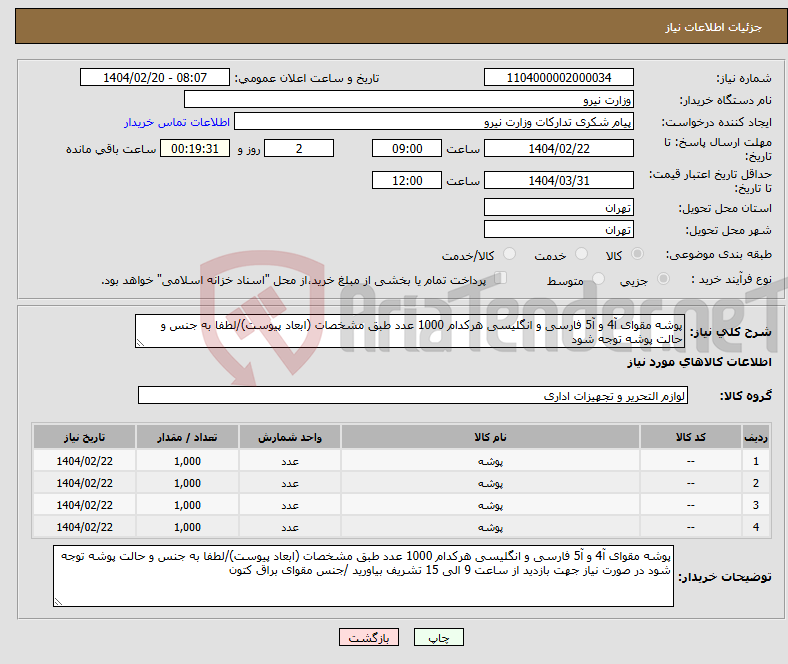Click the جزئیات اطلاعات نیاز page header

pos(714,27)
